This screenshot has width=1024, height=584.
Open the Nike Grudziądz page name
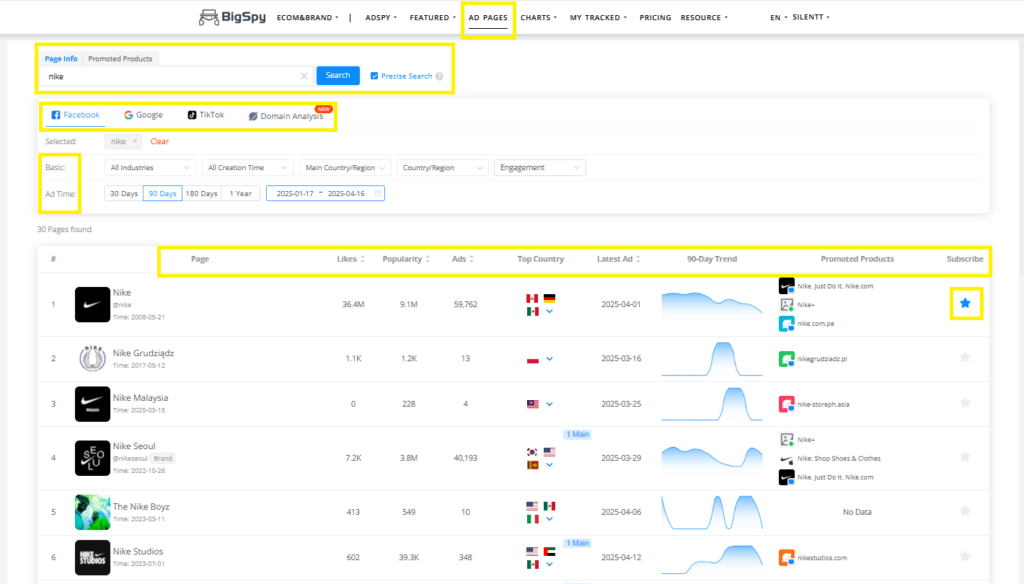click(143, 353)
